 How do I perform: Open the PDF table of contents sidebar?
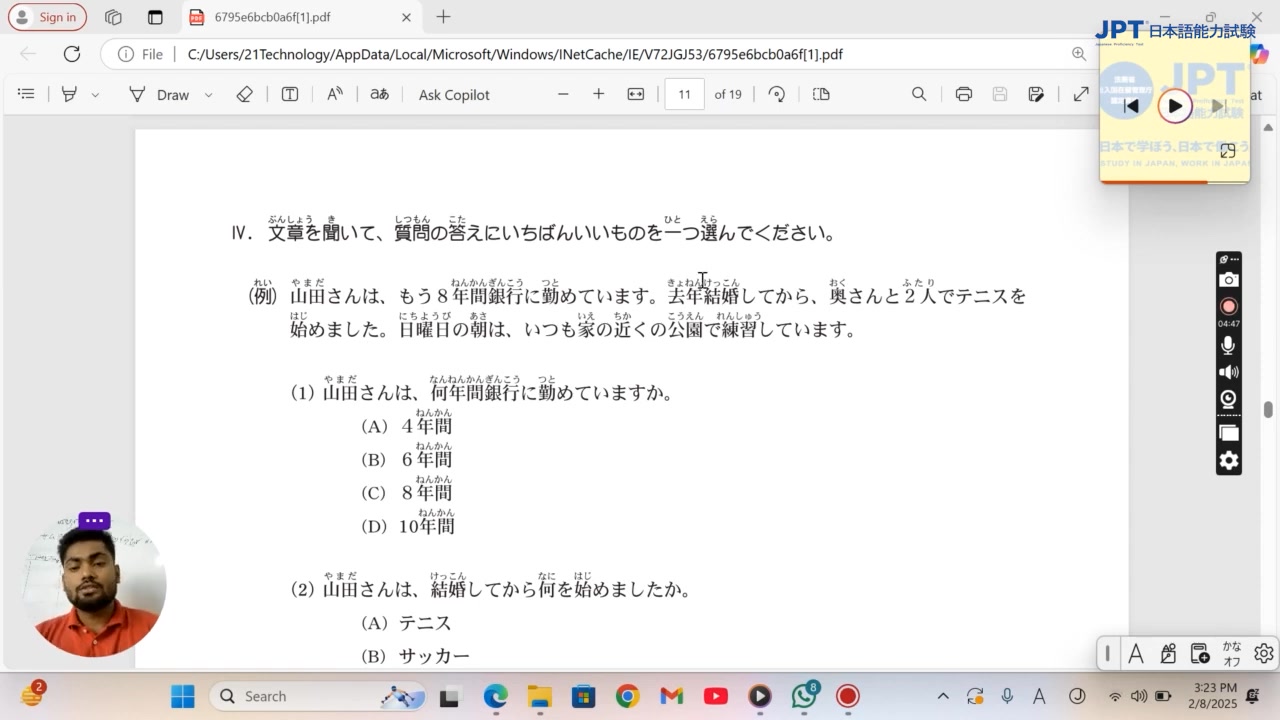tap(27, 94)
